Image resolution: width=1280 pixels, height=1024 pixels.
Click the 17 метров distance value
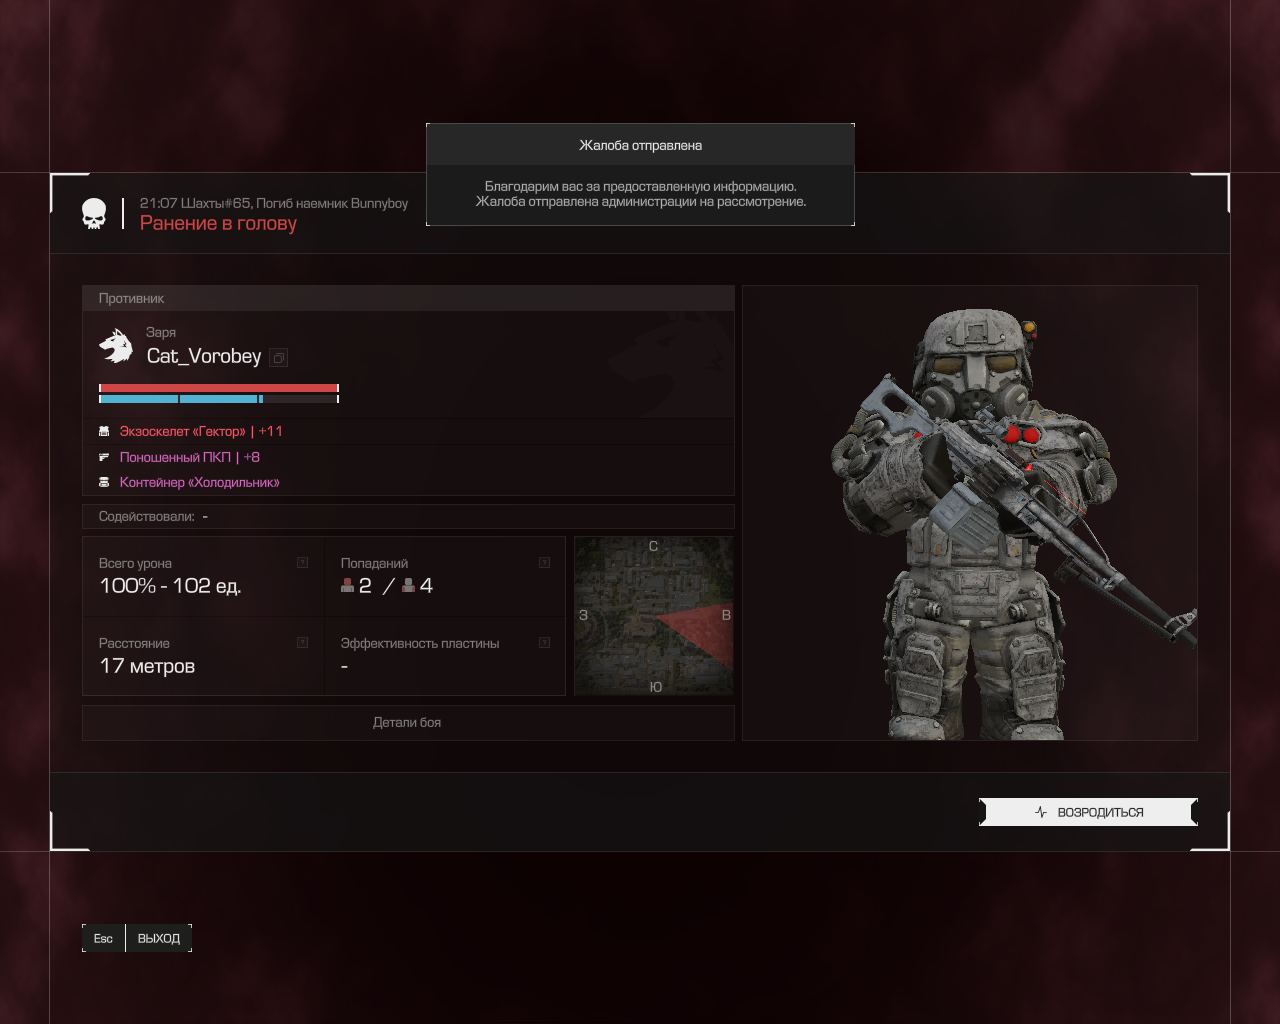[147, 666]
